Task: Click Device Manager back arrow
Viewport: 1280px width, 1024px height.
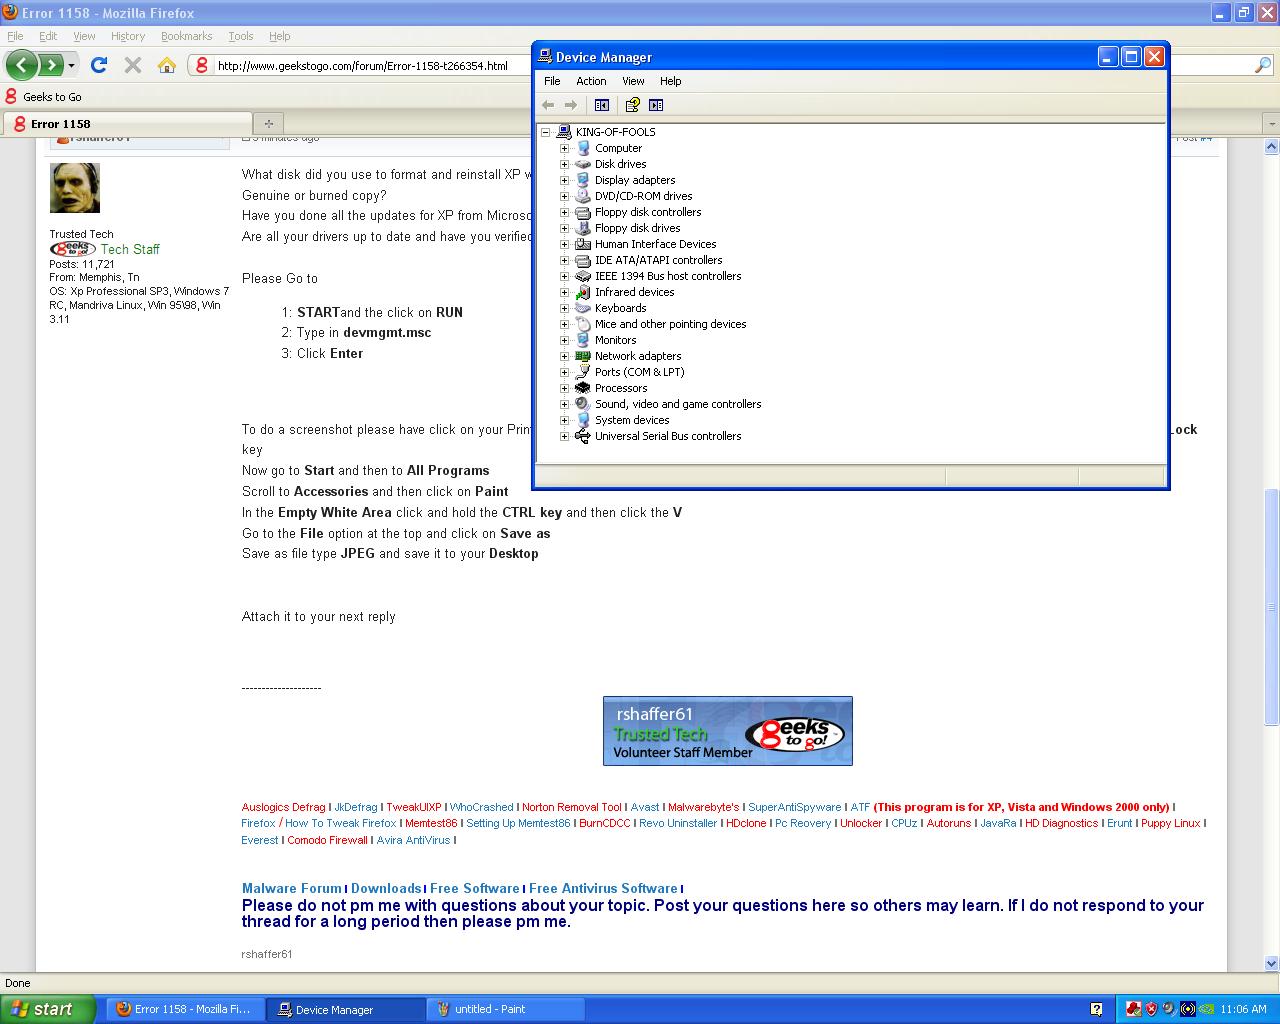Action: pyautogui.click(x=548, y=105)
